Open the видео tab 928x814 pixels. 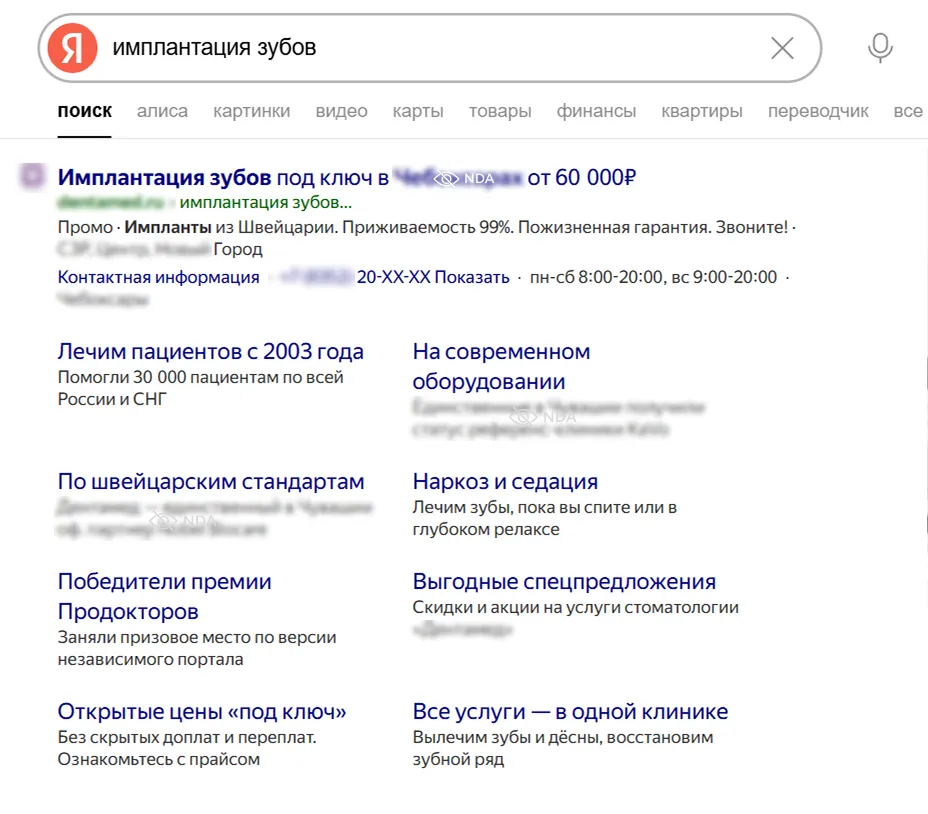coord(341,111)
